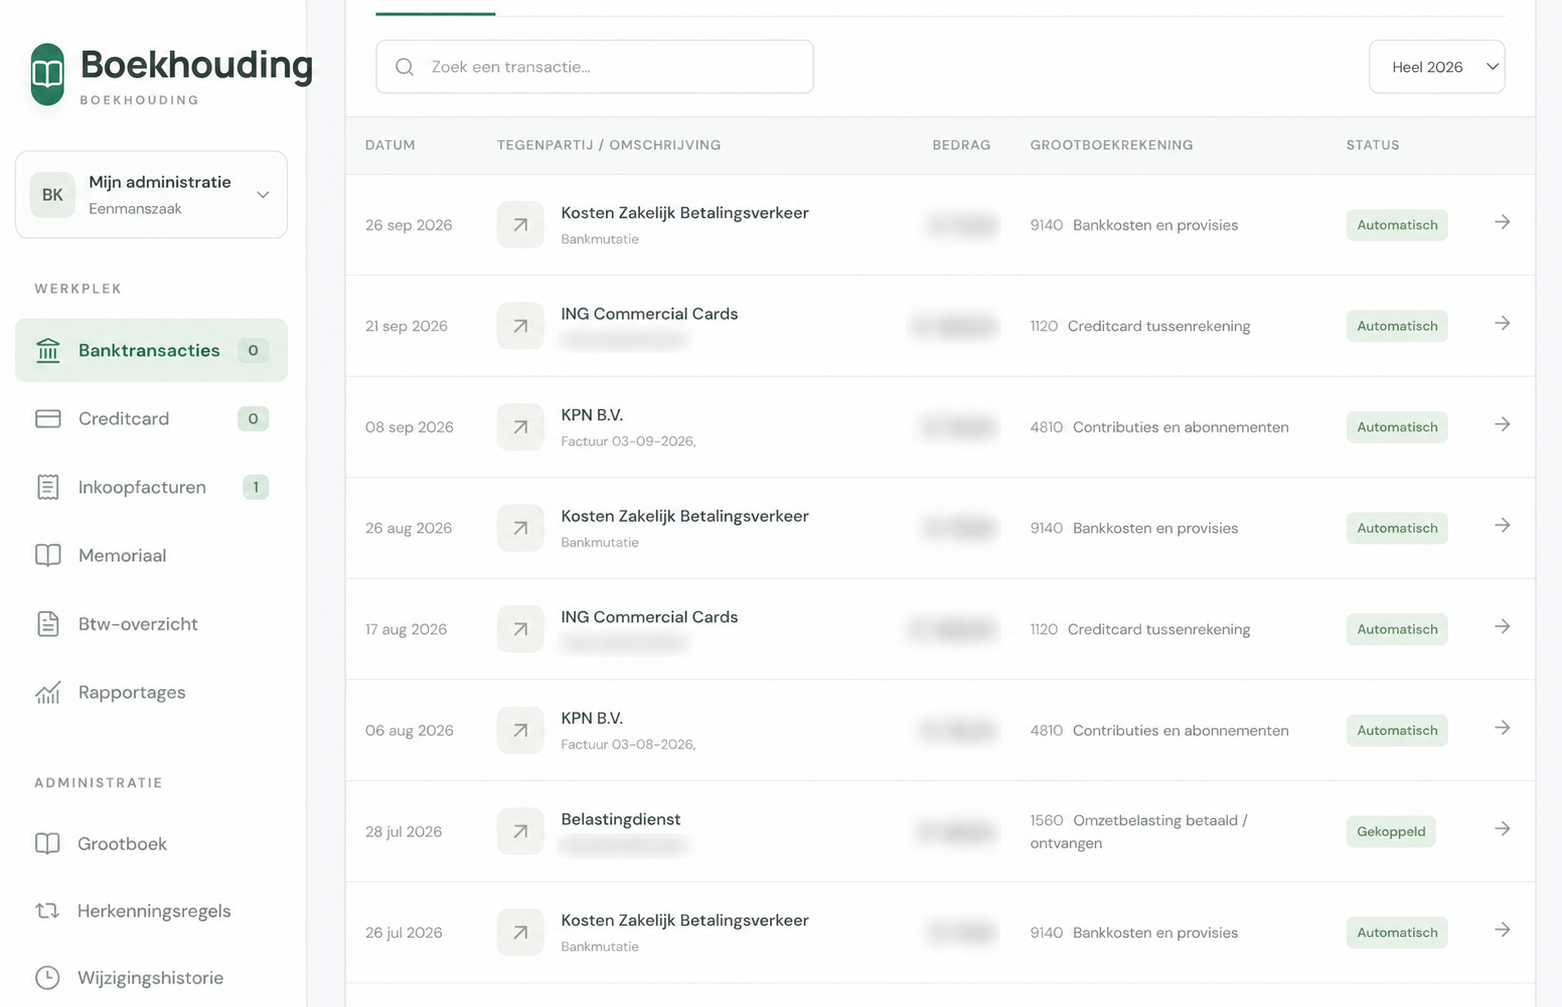Image resolution: width=1562 pixels, height=1007 pixels.
Task: Click the Boekhouding book logo icon
Action: tap(48, 74)
